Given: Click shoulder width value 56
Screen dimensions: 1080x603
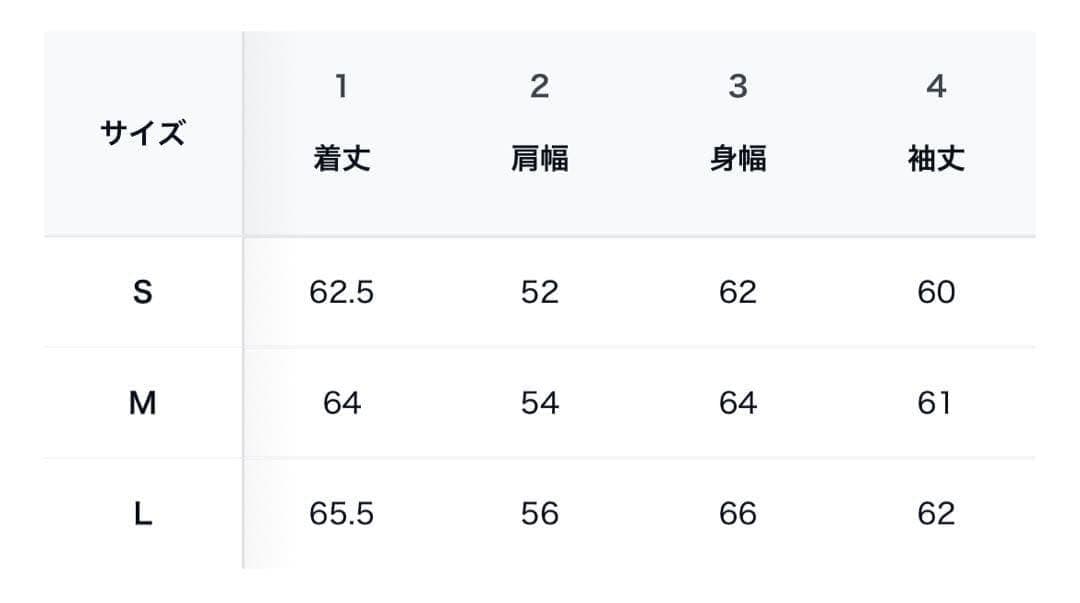Looking at the screenshot, I should pyautogui.click(x=540, y=514).
